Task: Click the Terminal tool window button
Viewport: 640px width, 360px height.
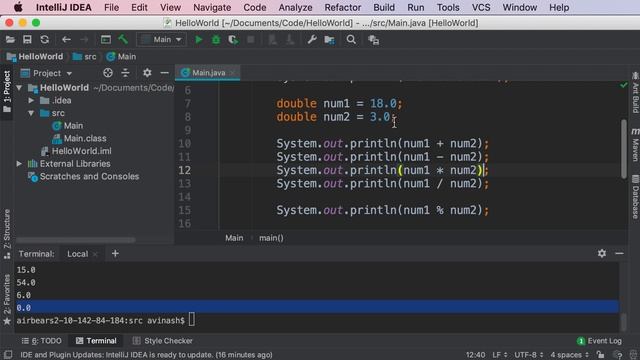Action: click(96, 341)
